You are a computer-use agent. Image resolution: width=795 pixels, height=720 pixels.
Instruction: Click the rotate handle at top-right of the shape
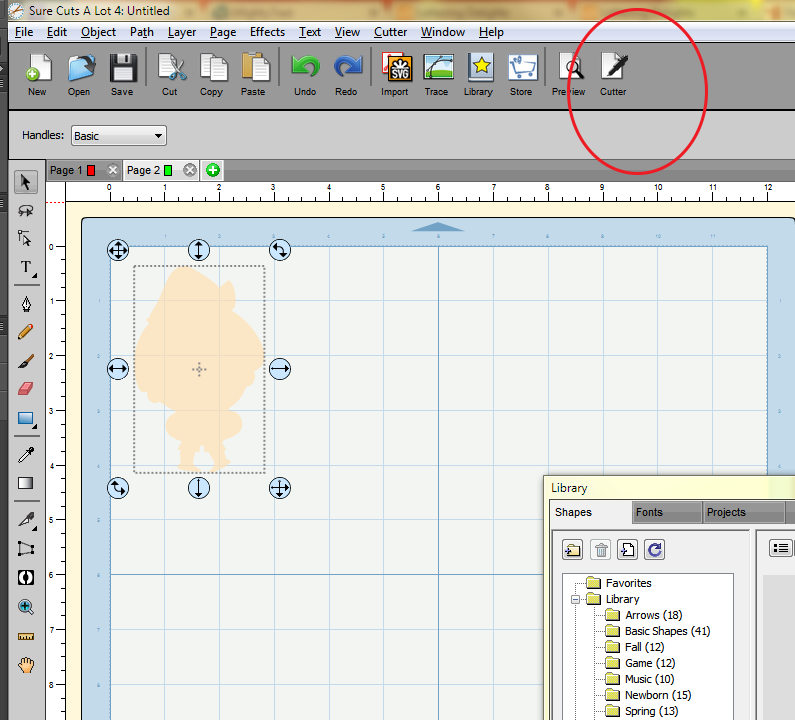(x=280, y=250)
